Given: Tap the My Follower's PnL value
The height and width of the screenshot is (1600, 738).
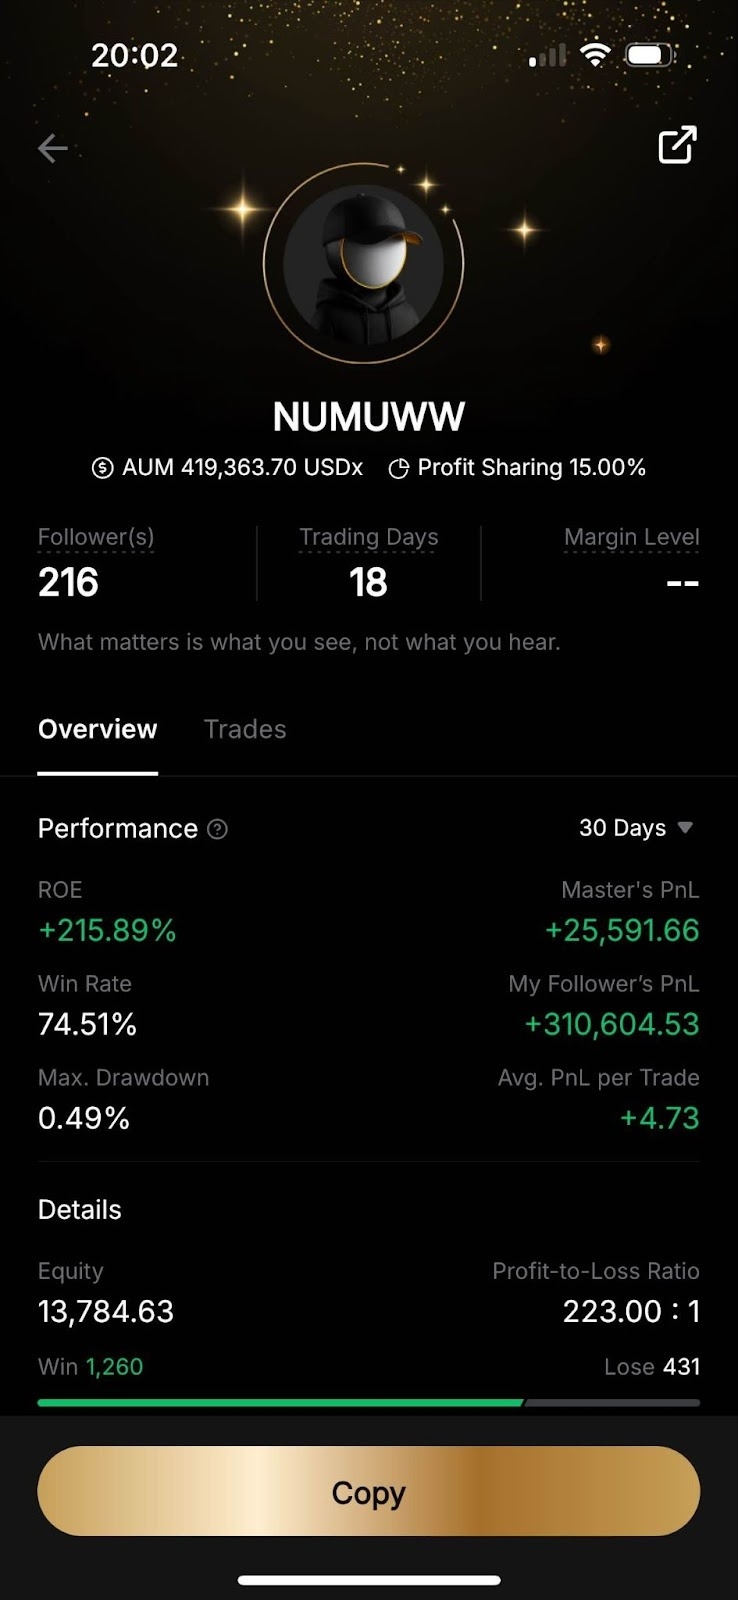Looking at the screenshot, I should 611,1024.
